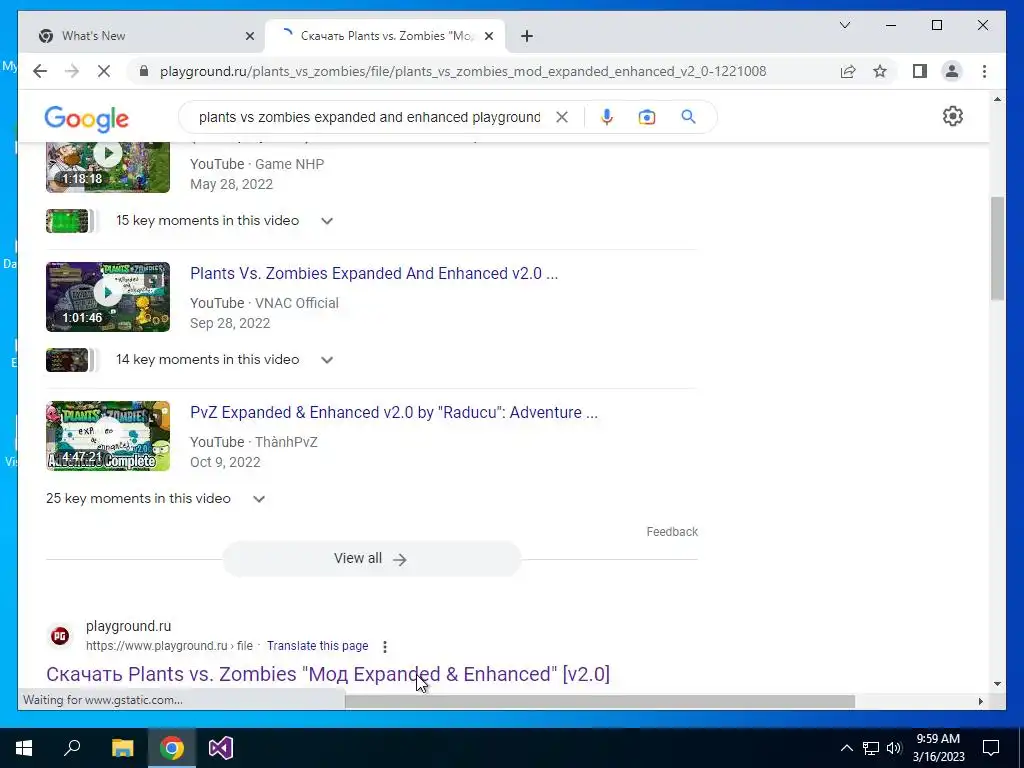Open the tab search chevron

coord(844,25)
